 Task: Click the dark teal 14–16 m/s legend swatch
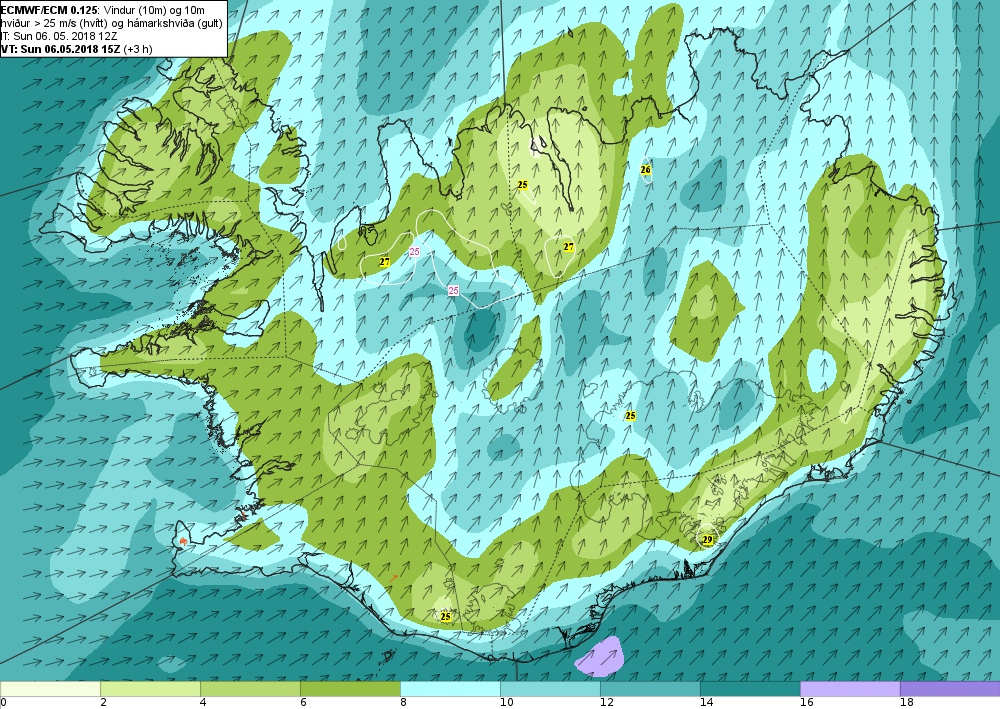(x=750, y=689)
